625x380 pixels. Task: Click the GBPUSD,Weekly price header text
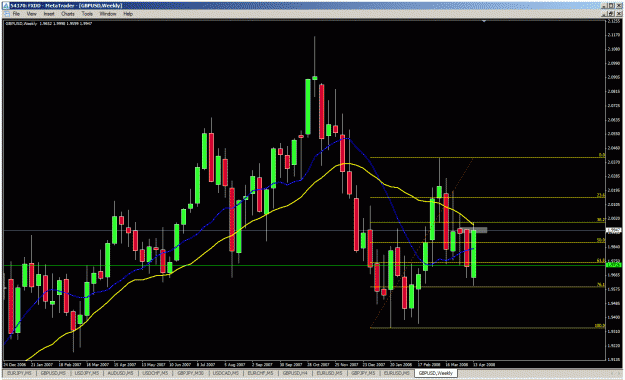point(49,24)
